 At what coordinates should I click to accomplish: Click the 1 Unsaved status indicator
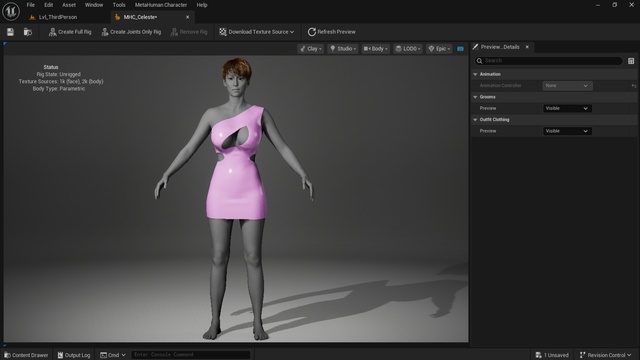click(x=552, y=355)
